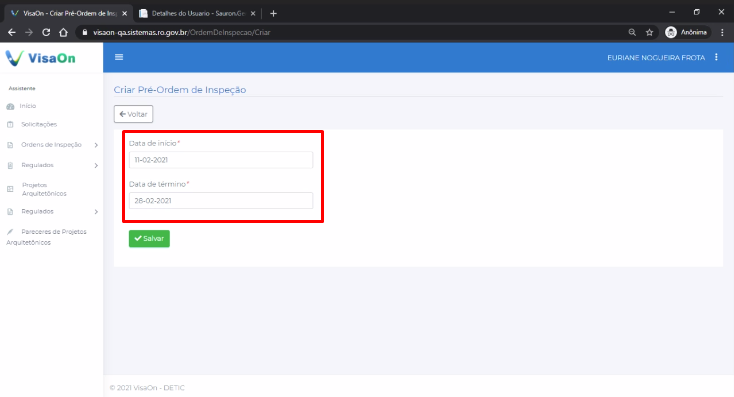
Task: Open Projetos Arquitetônicos menu item
Action: pos(44,189)
